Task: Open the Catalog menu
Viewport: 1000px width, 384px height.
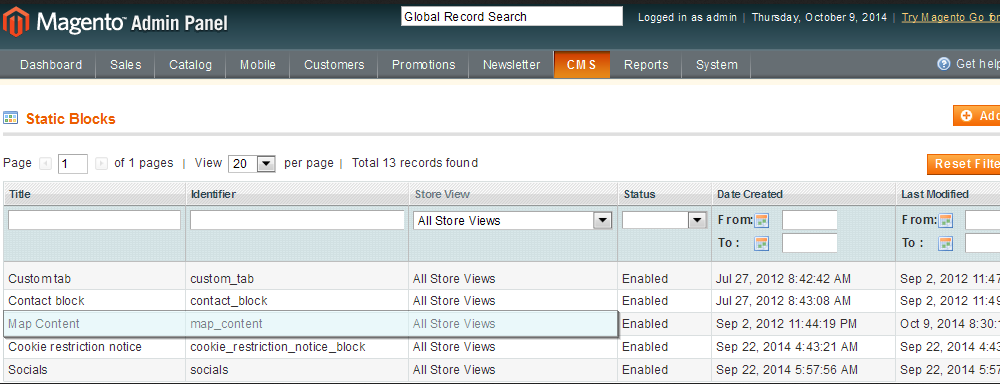Action: point(191,64)
